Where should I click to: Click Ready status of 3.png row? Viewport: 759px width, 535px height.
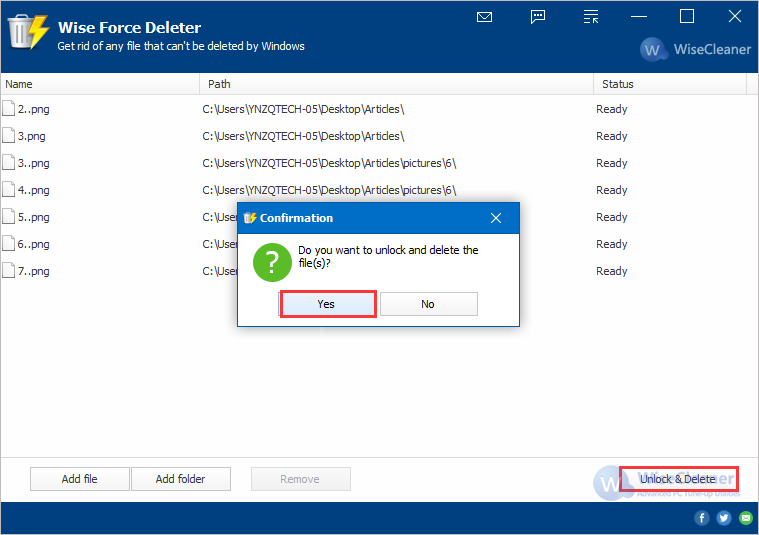611,136
